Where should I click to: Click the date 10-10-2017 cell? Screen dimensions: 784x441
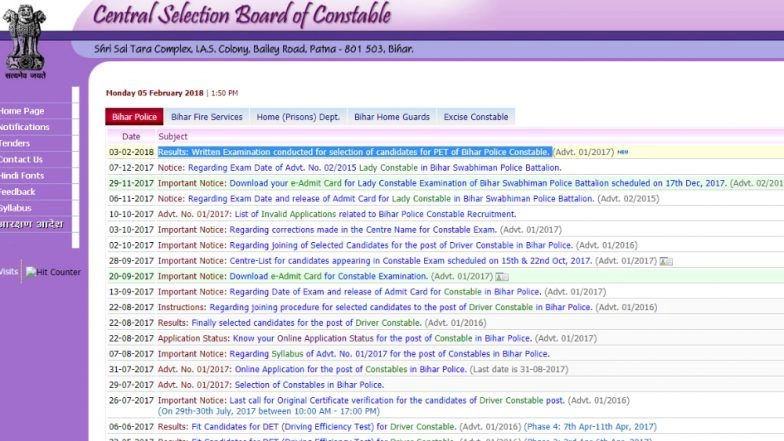131,214
